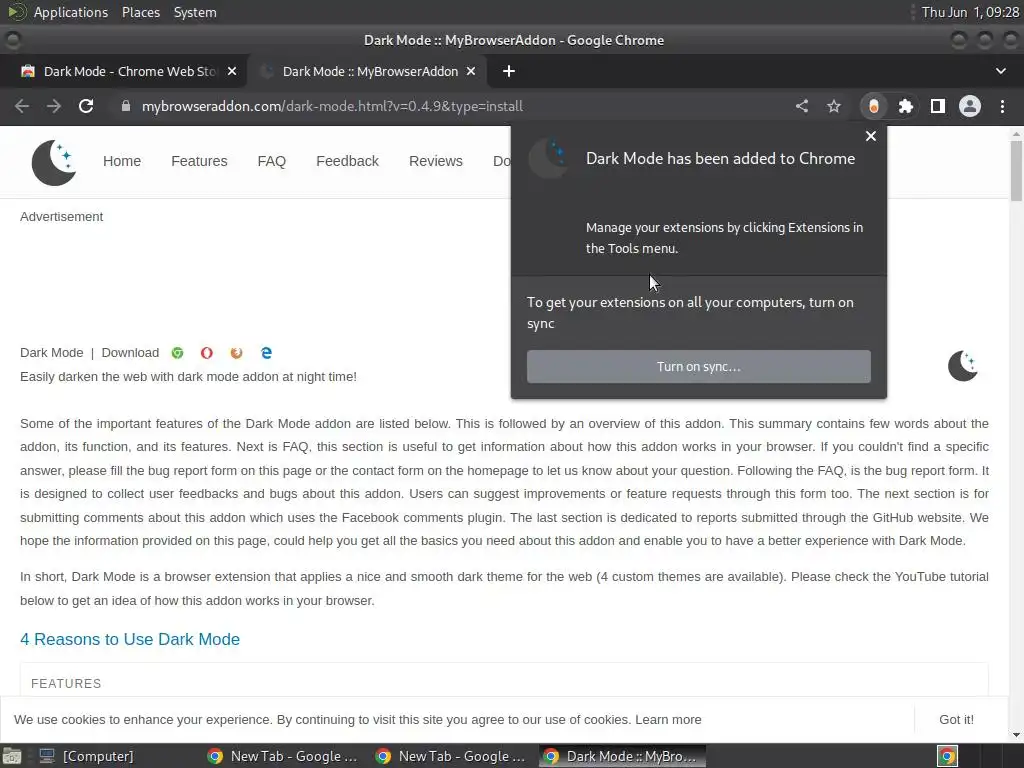The width and height of the screenshot is (1024, 768).
Task: Click the padlock site info icon
Action: [x=125, y=106]
